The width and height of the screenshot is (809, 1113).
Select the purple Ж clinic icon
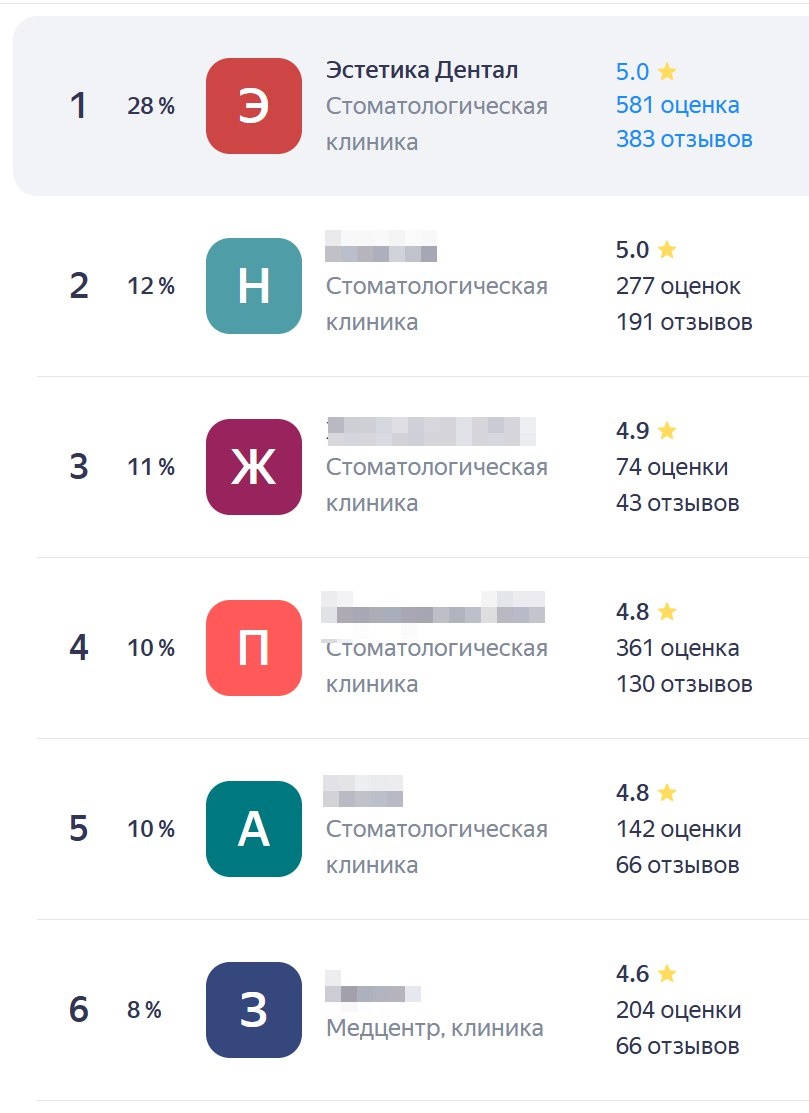coord(253,467)
